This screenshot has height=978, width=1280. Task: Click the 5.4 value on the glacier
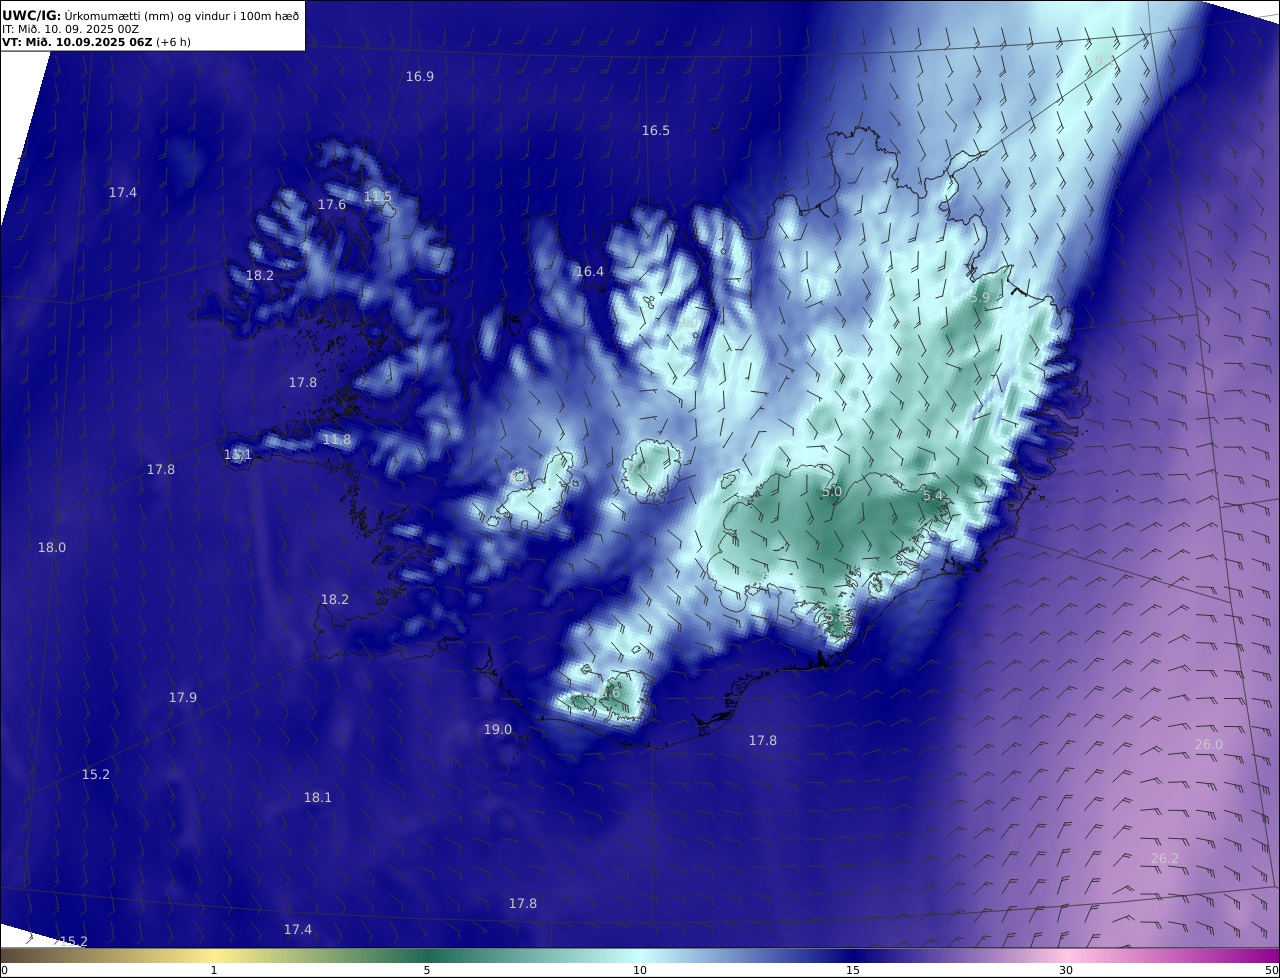pos(932,496)
